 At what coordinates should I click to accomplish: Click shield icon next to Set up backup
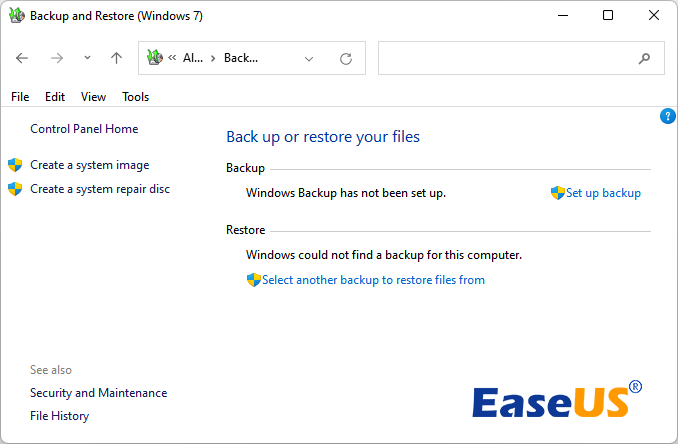click(x=558, y=193)
